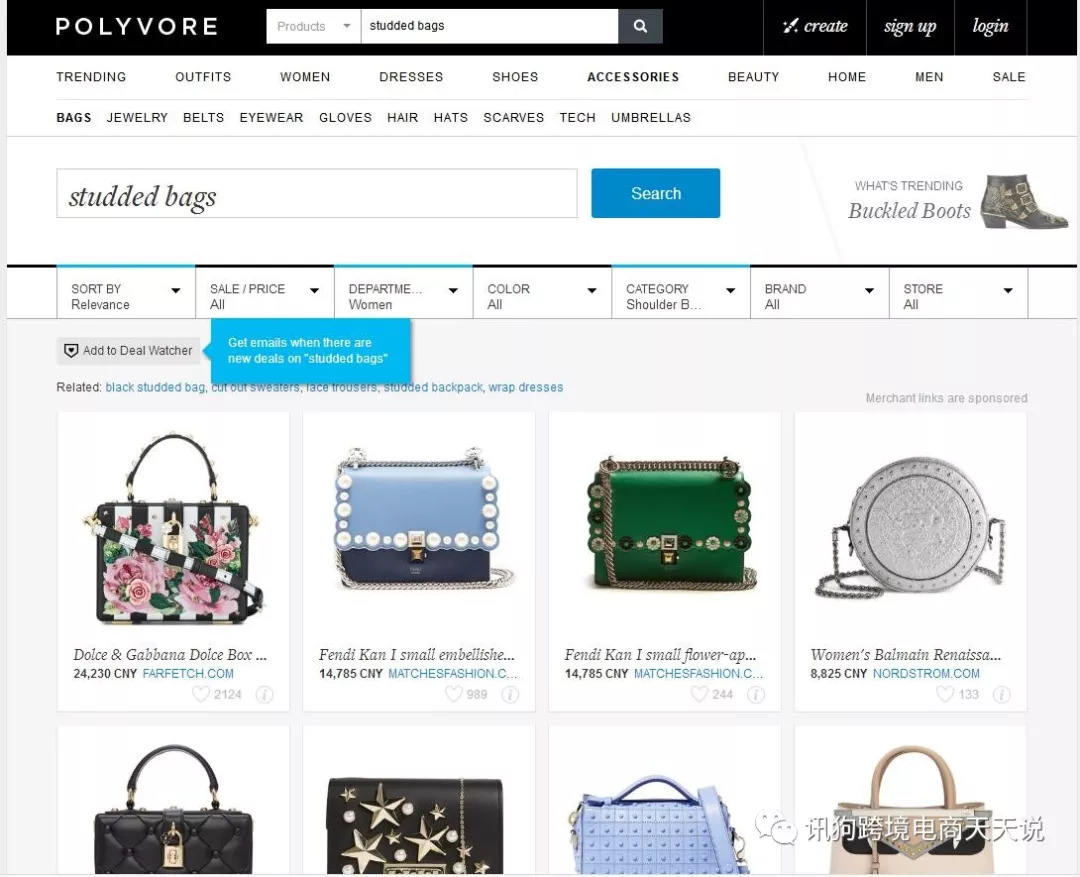Click the magnifier search icon in header

[640, 26]
